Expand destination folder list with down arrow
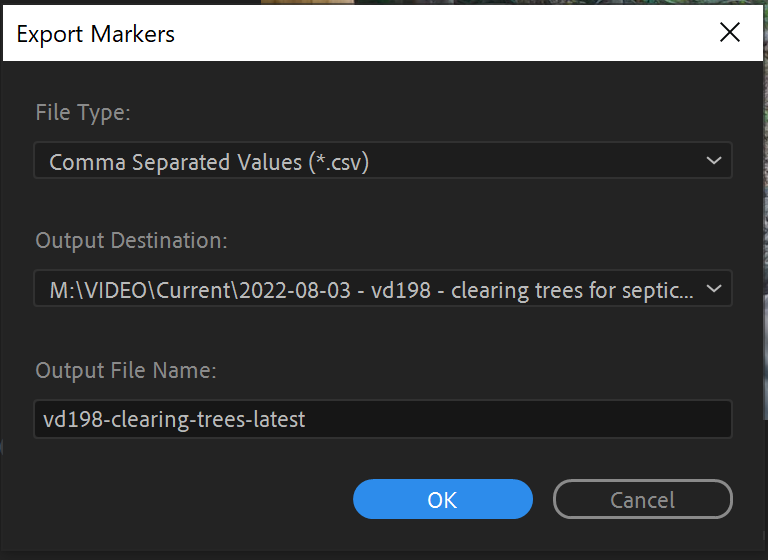The image size is (768, 560). pyautogui.click(x=713, y=289)
